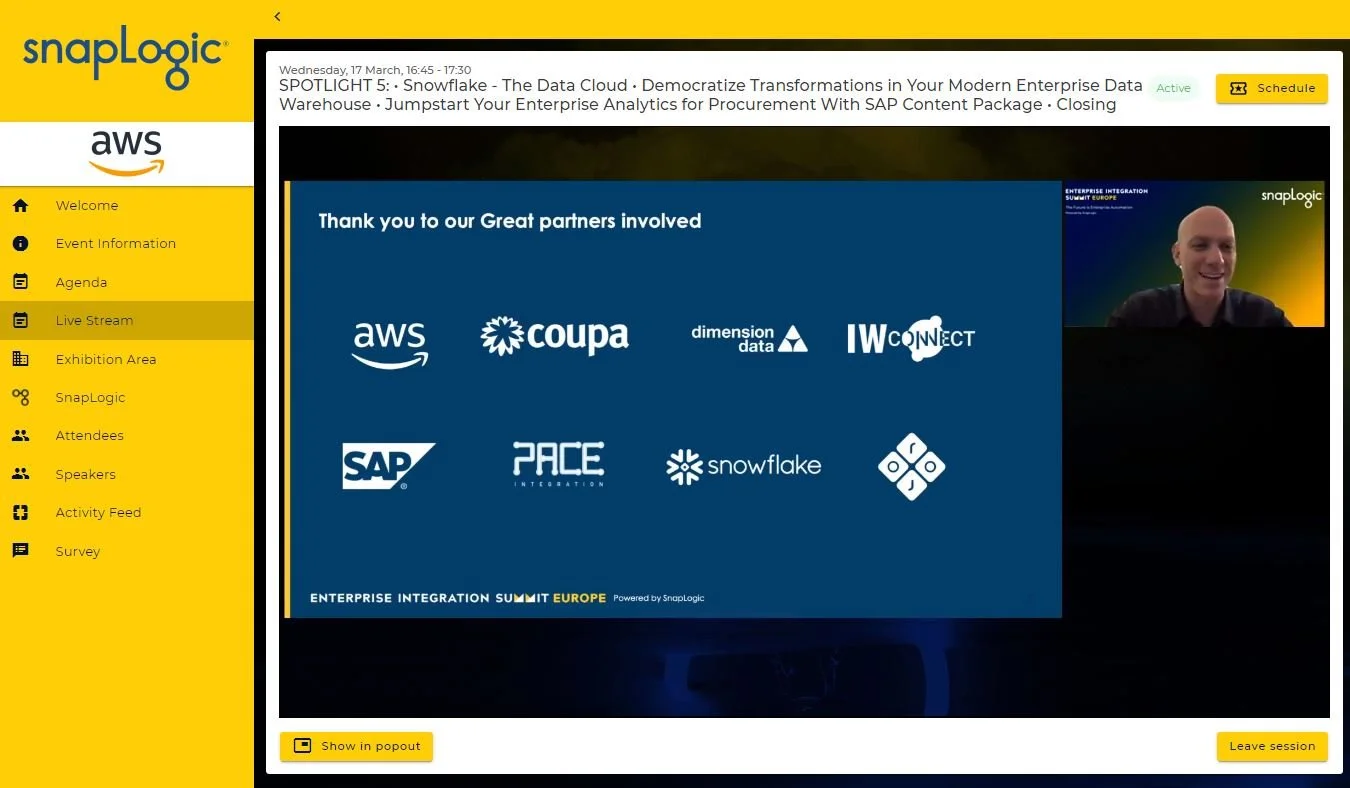The width and height of the screenshot is (1350, 788).
Task: Select the Attendees people icon
Action: 20,435
